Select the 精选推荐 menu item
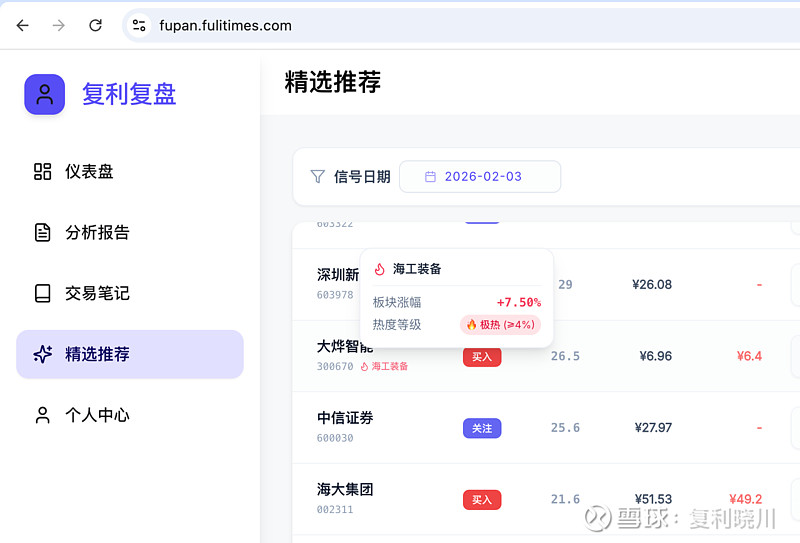This screenshot has width=800, height=543. [130, 354]
